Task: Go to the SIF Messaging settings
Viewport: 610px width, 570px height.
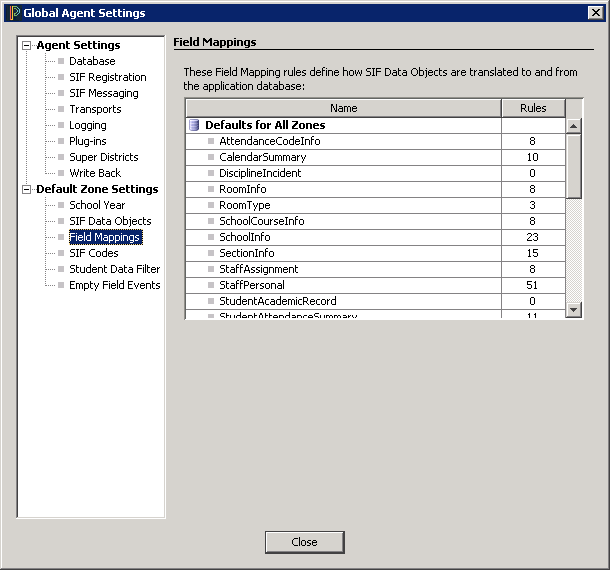Action: click(104, 93)
